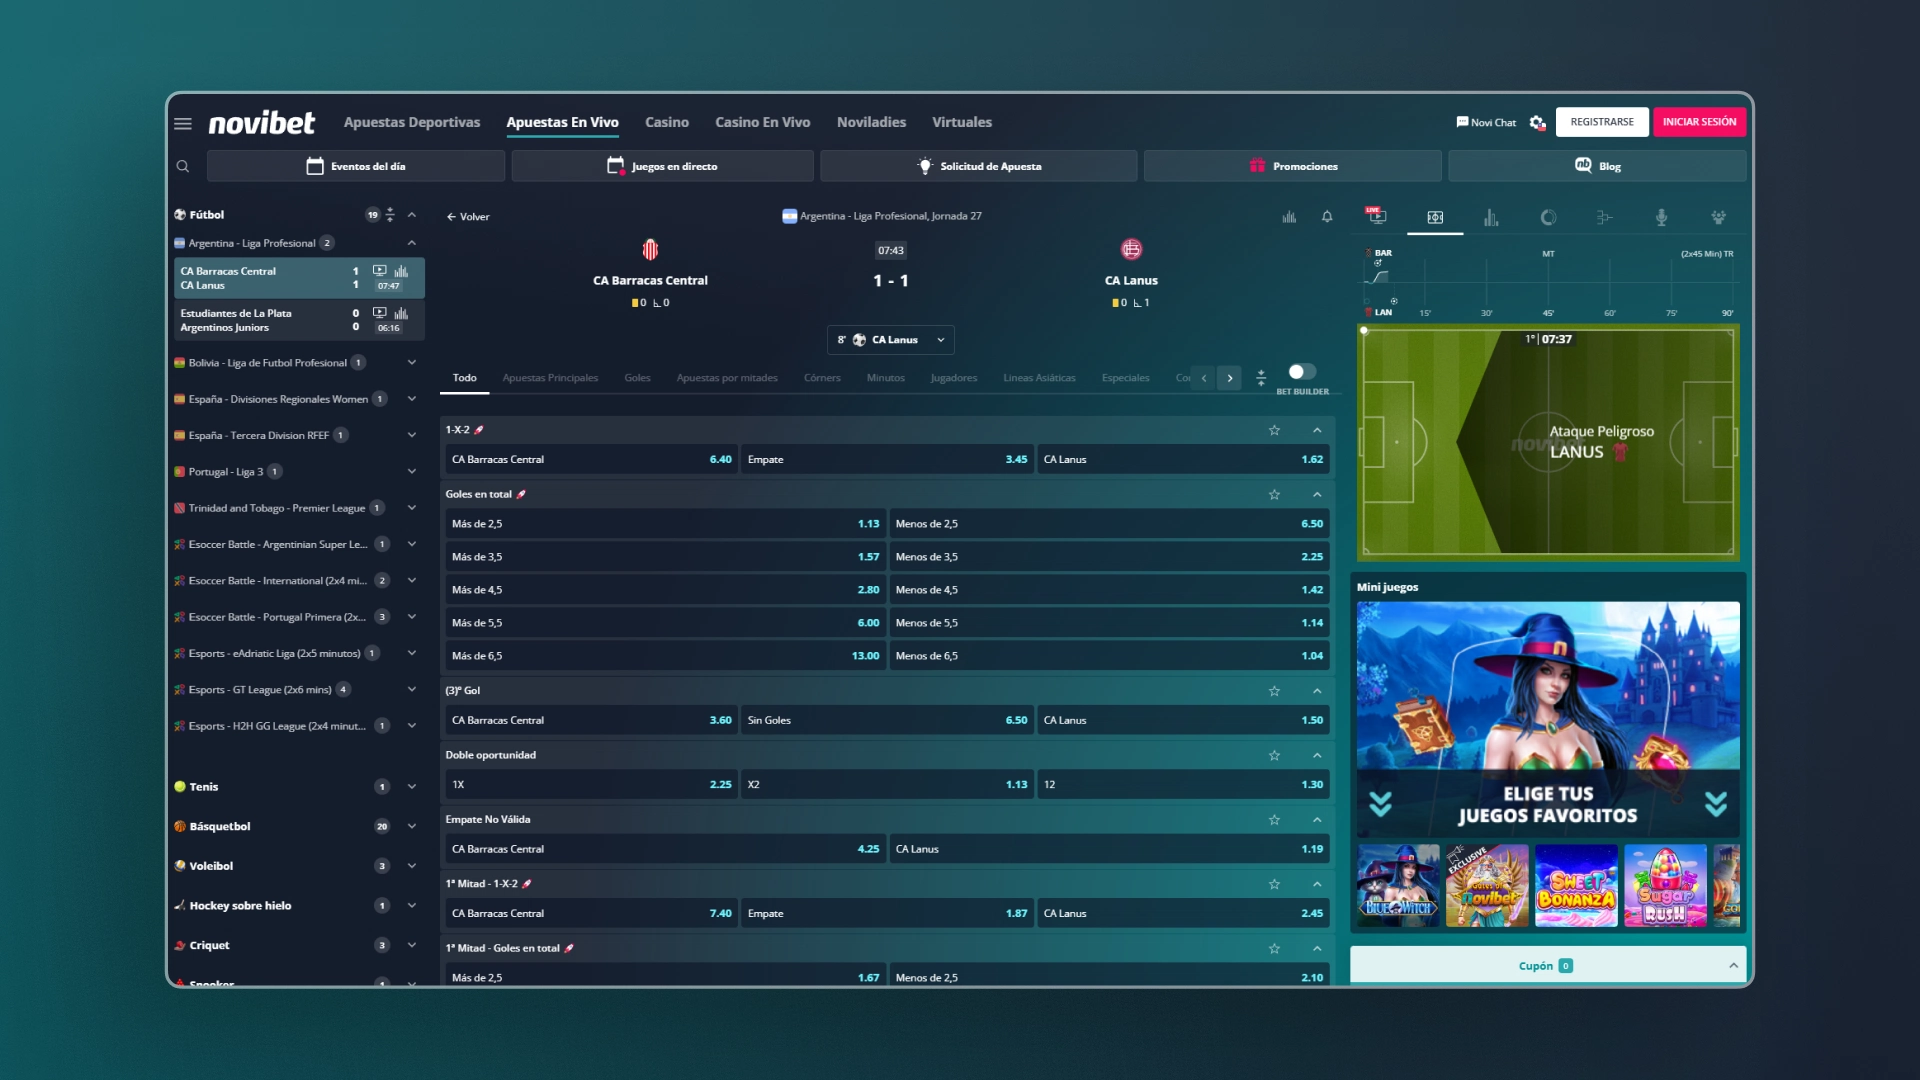Expand Bolivia - Liga de Futbol Profesional
The height and width of the screenshot is (1080, 1920).
pos(412,363)
